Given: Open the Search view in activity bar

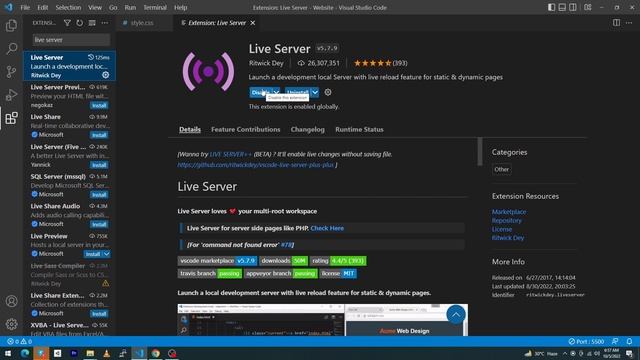Looking at the screenshot, I should 11,49.
